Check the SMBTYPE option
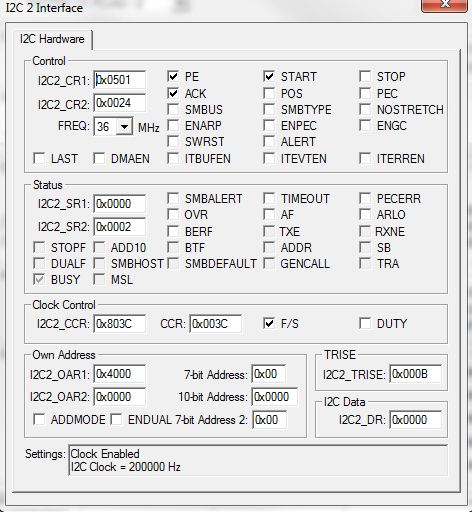This screenshot has height=512, width=472. 269,109
